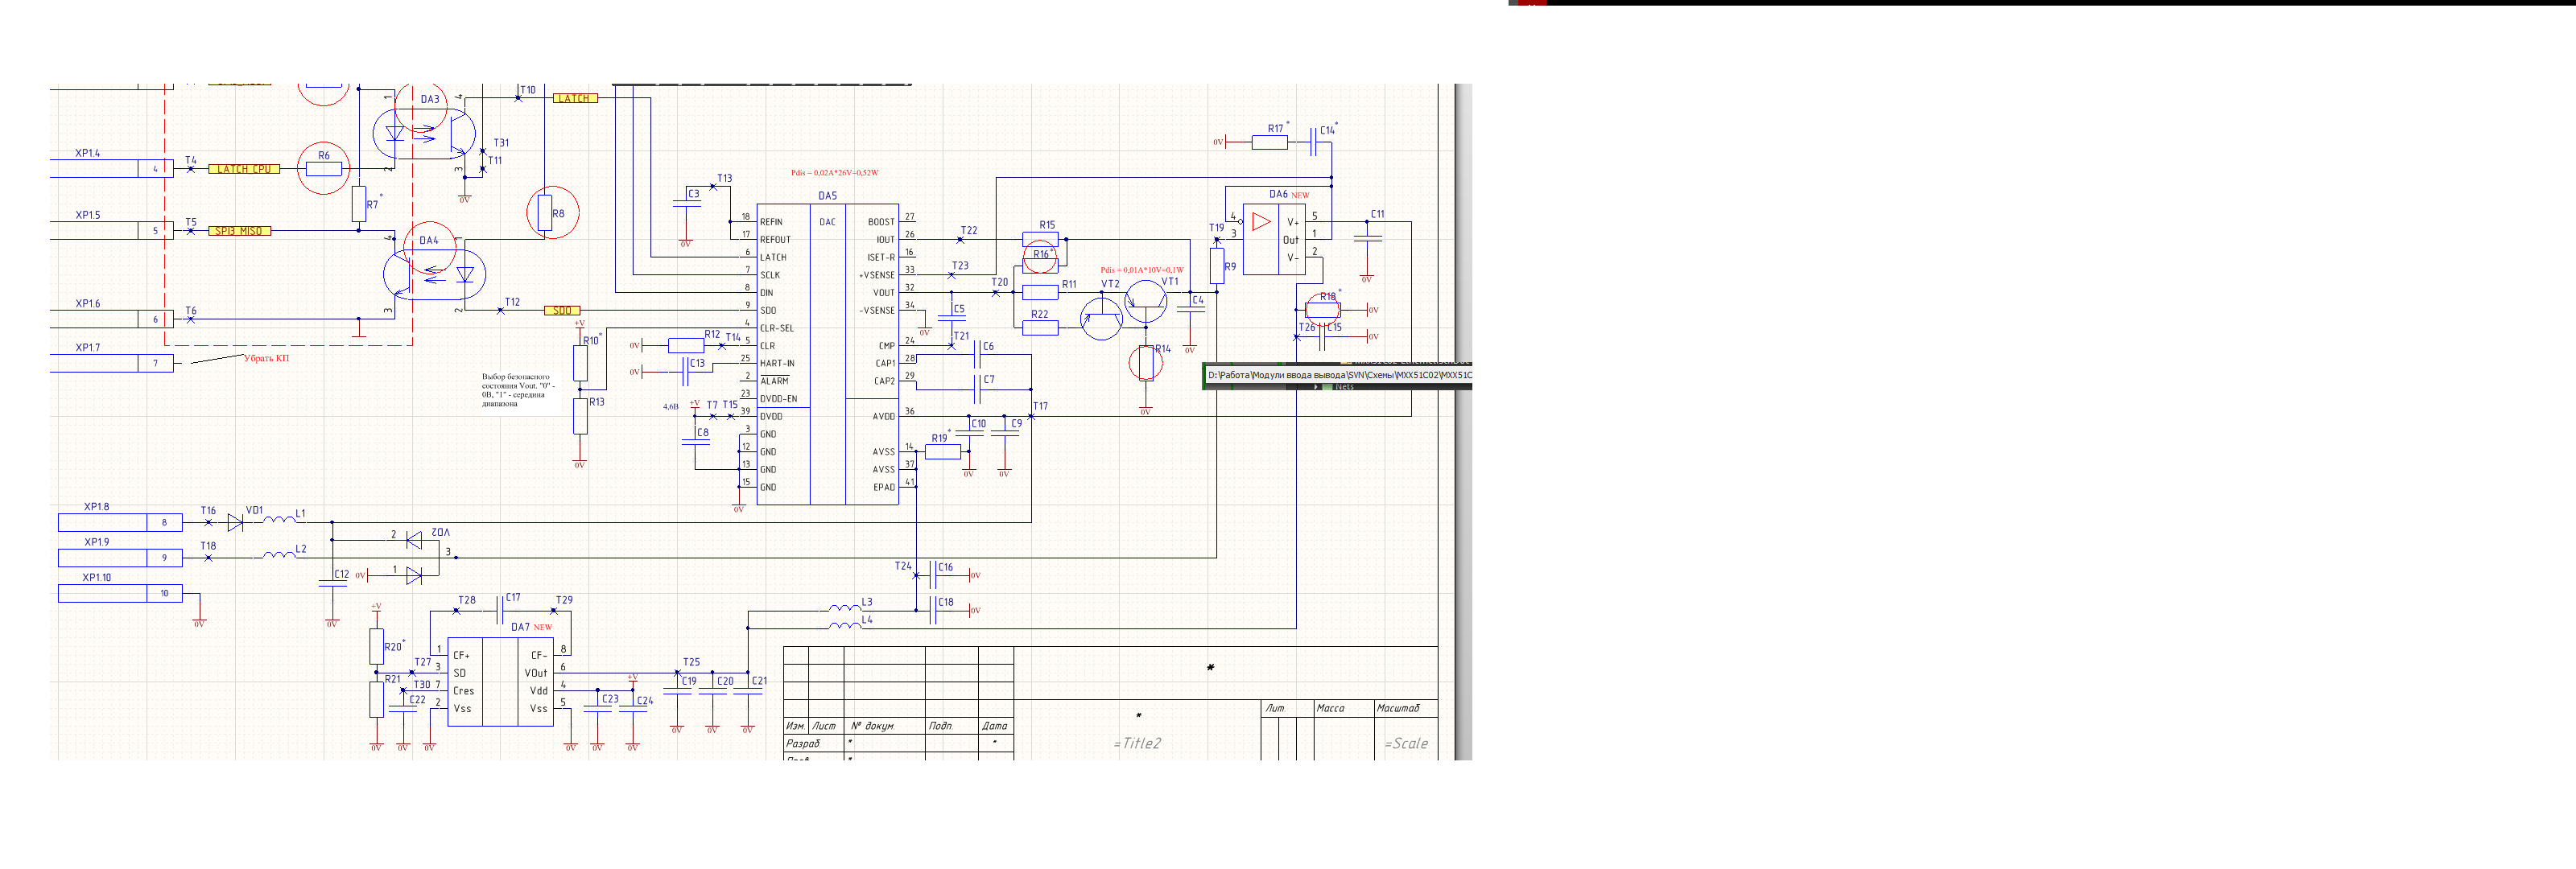Select the Nets folder item
2576x869 pixels.
[x=1344, y=387]
